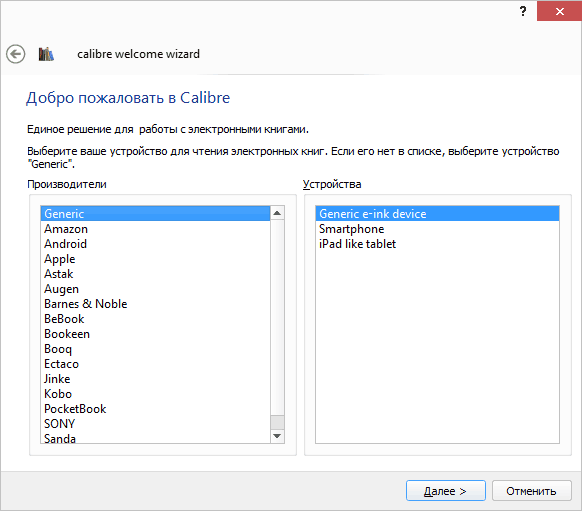This screenshot has height=511, width=582.
Task: Click manufacturers list scroll up arrow
Action: coord(277,213)
